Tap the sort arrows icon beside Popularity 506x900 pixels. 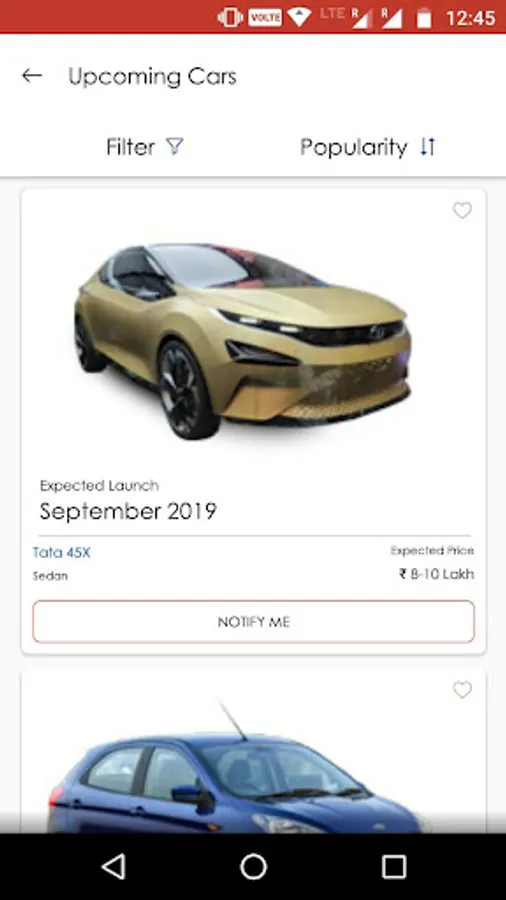pyautogui.click(x=427, y=146)
